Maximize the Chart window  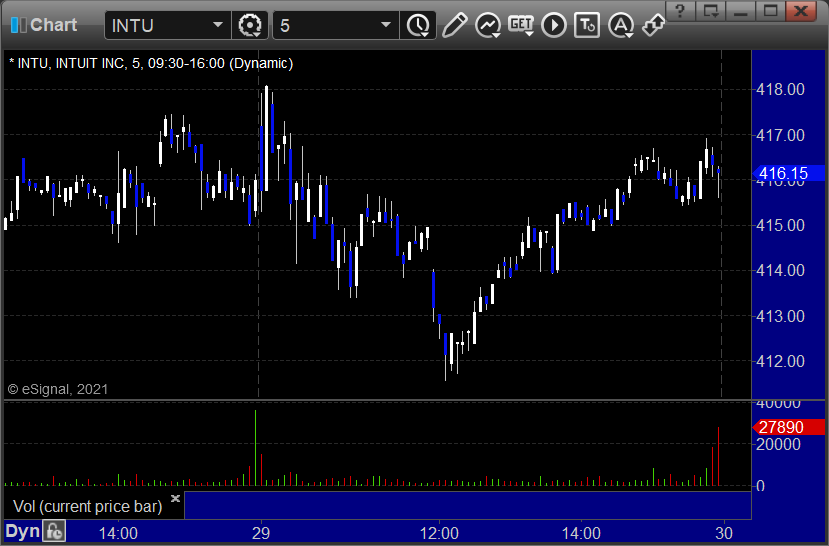point(770,11)
